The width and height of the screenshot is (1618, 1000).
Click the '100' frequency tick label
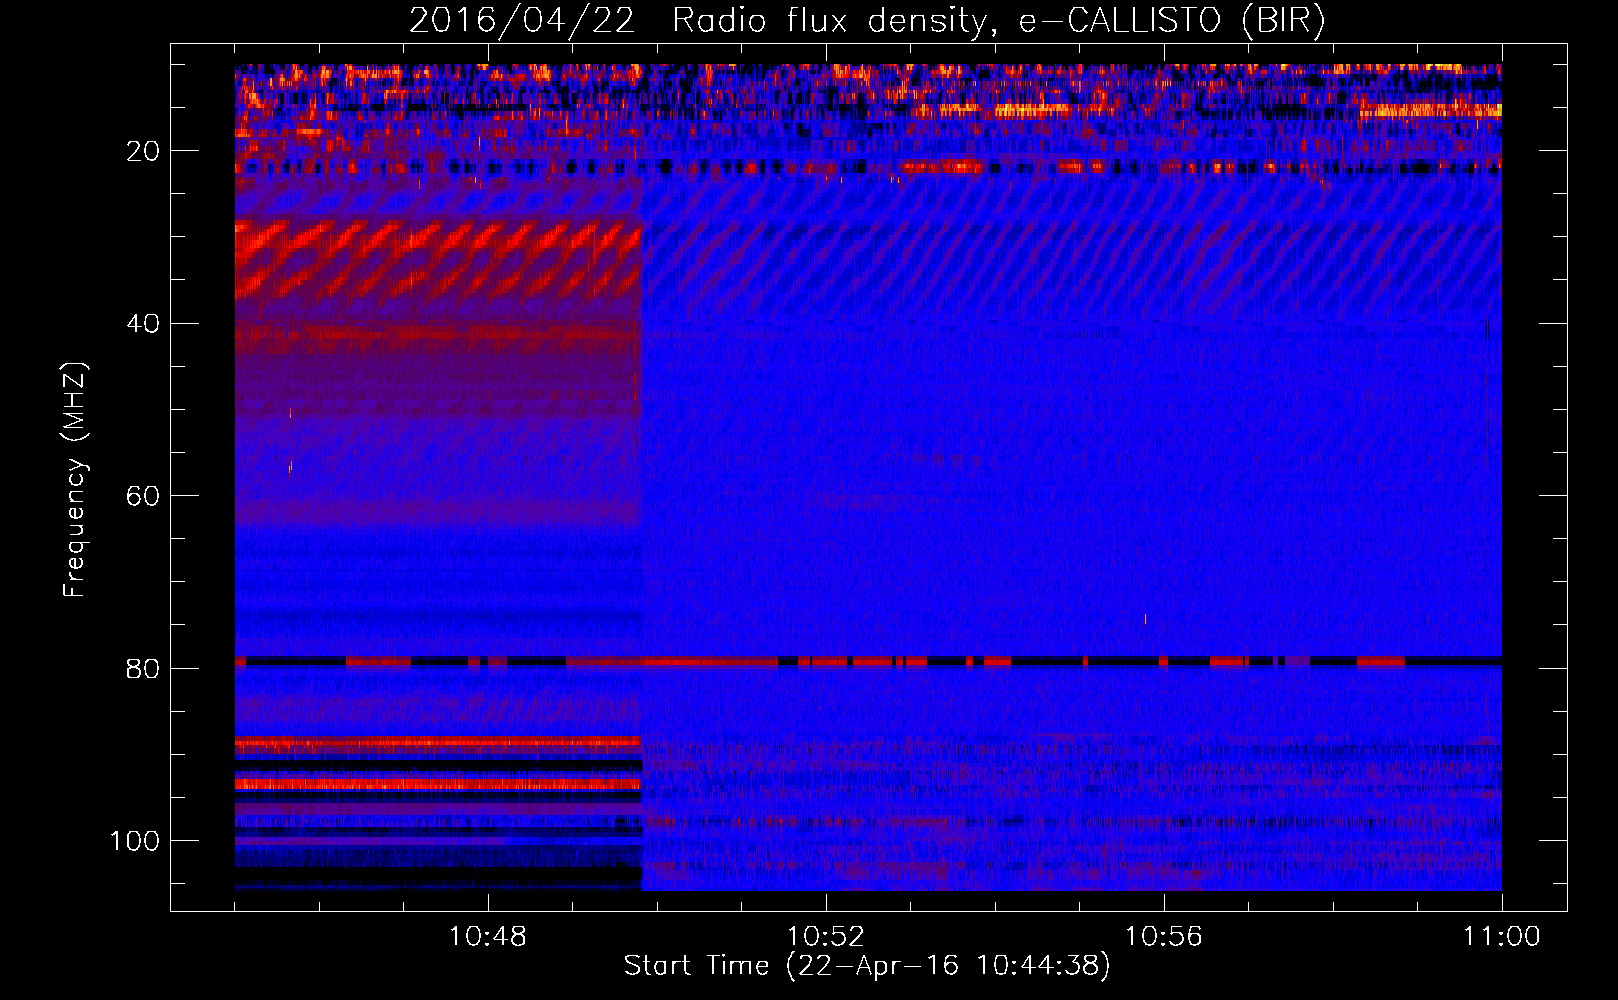(135, 841)
